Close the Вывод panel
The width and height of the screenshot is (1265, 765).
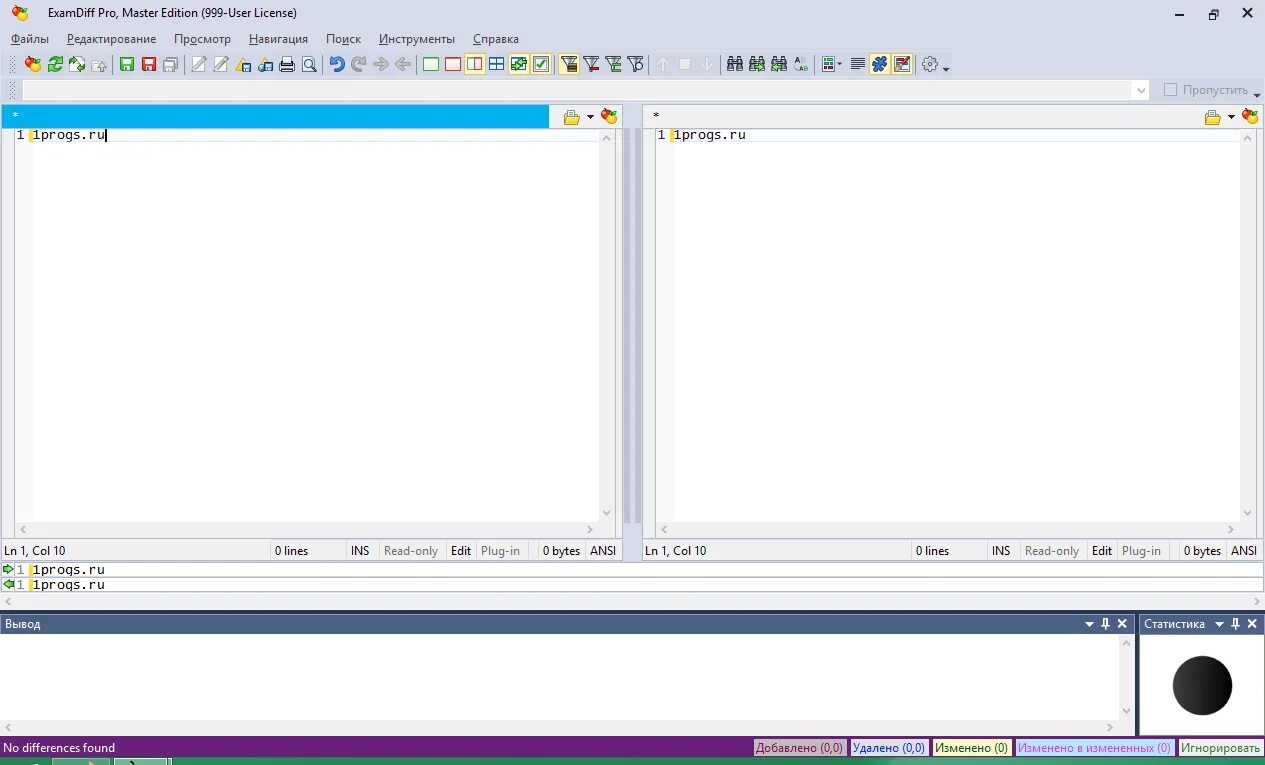tap(1122, 624)
